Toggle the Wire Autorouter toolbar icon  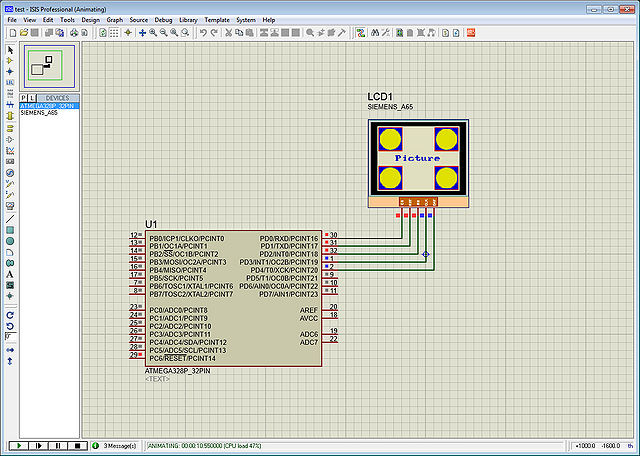[360, 33]
